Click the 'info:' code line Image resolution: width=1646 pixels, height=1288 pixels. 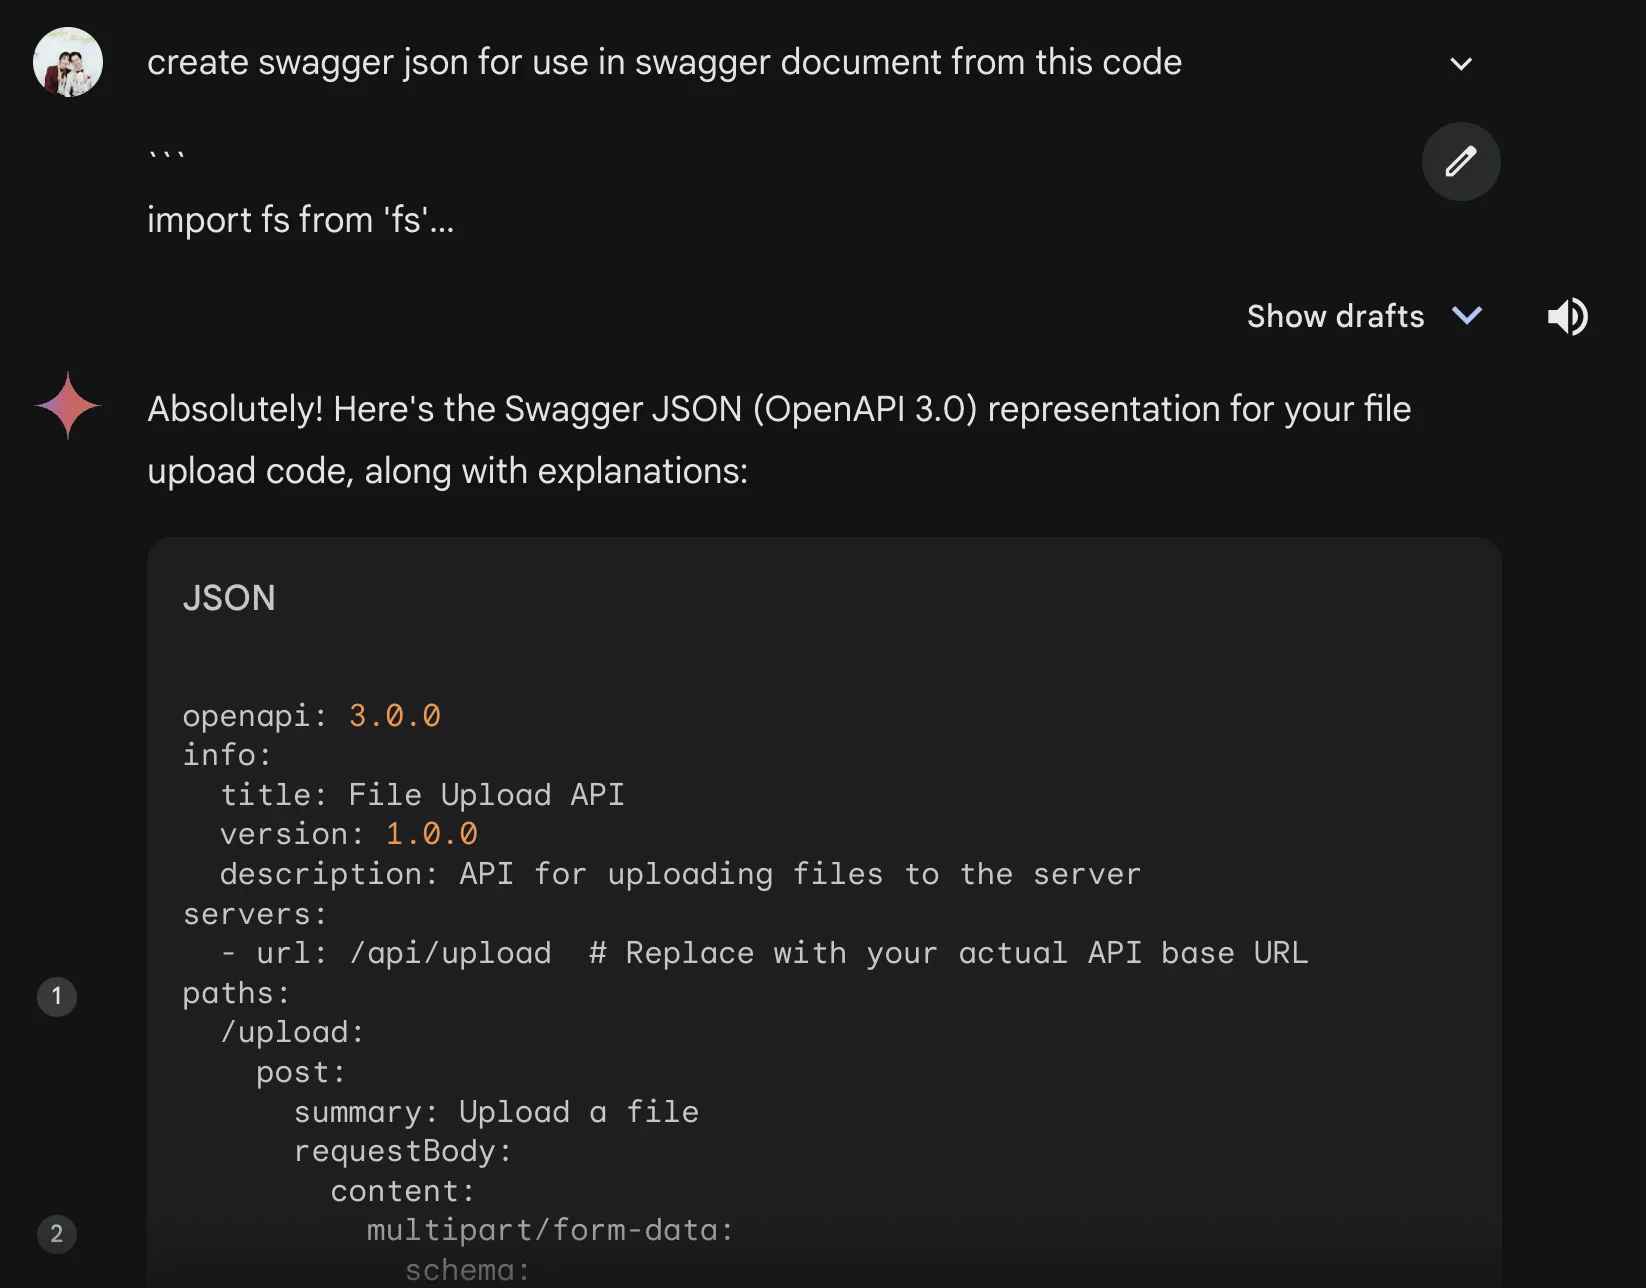click(x=227, y=755)
